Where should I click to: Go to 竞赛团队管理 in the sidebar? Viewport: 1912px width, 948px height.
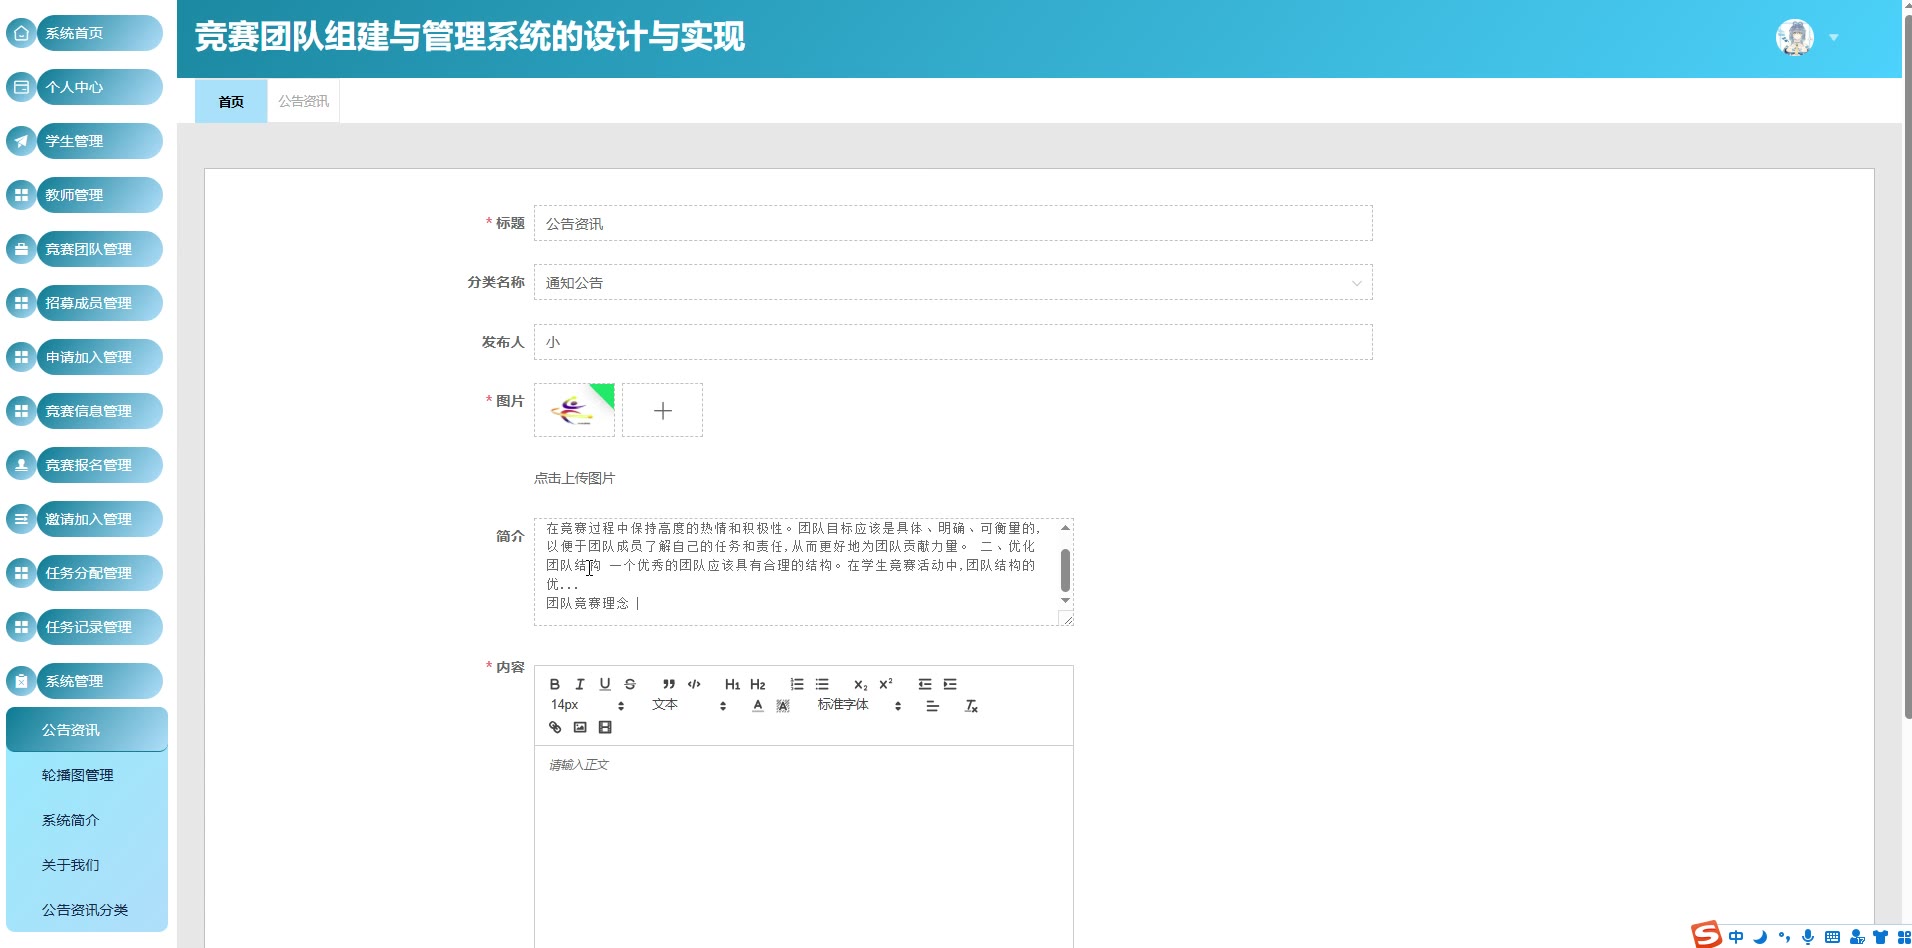[x=88, y=249]
